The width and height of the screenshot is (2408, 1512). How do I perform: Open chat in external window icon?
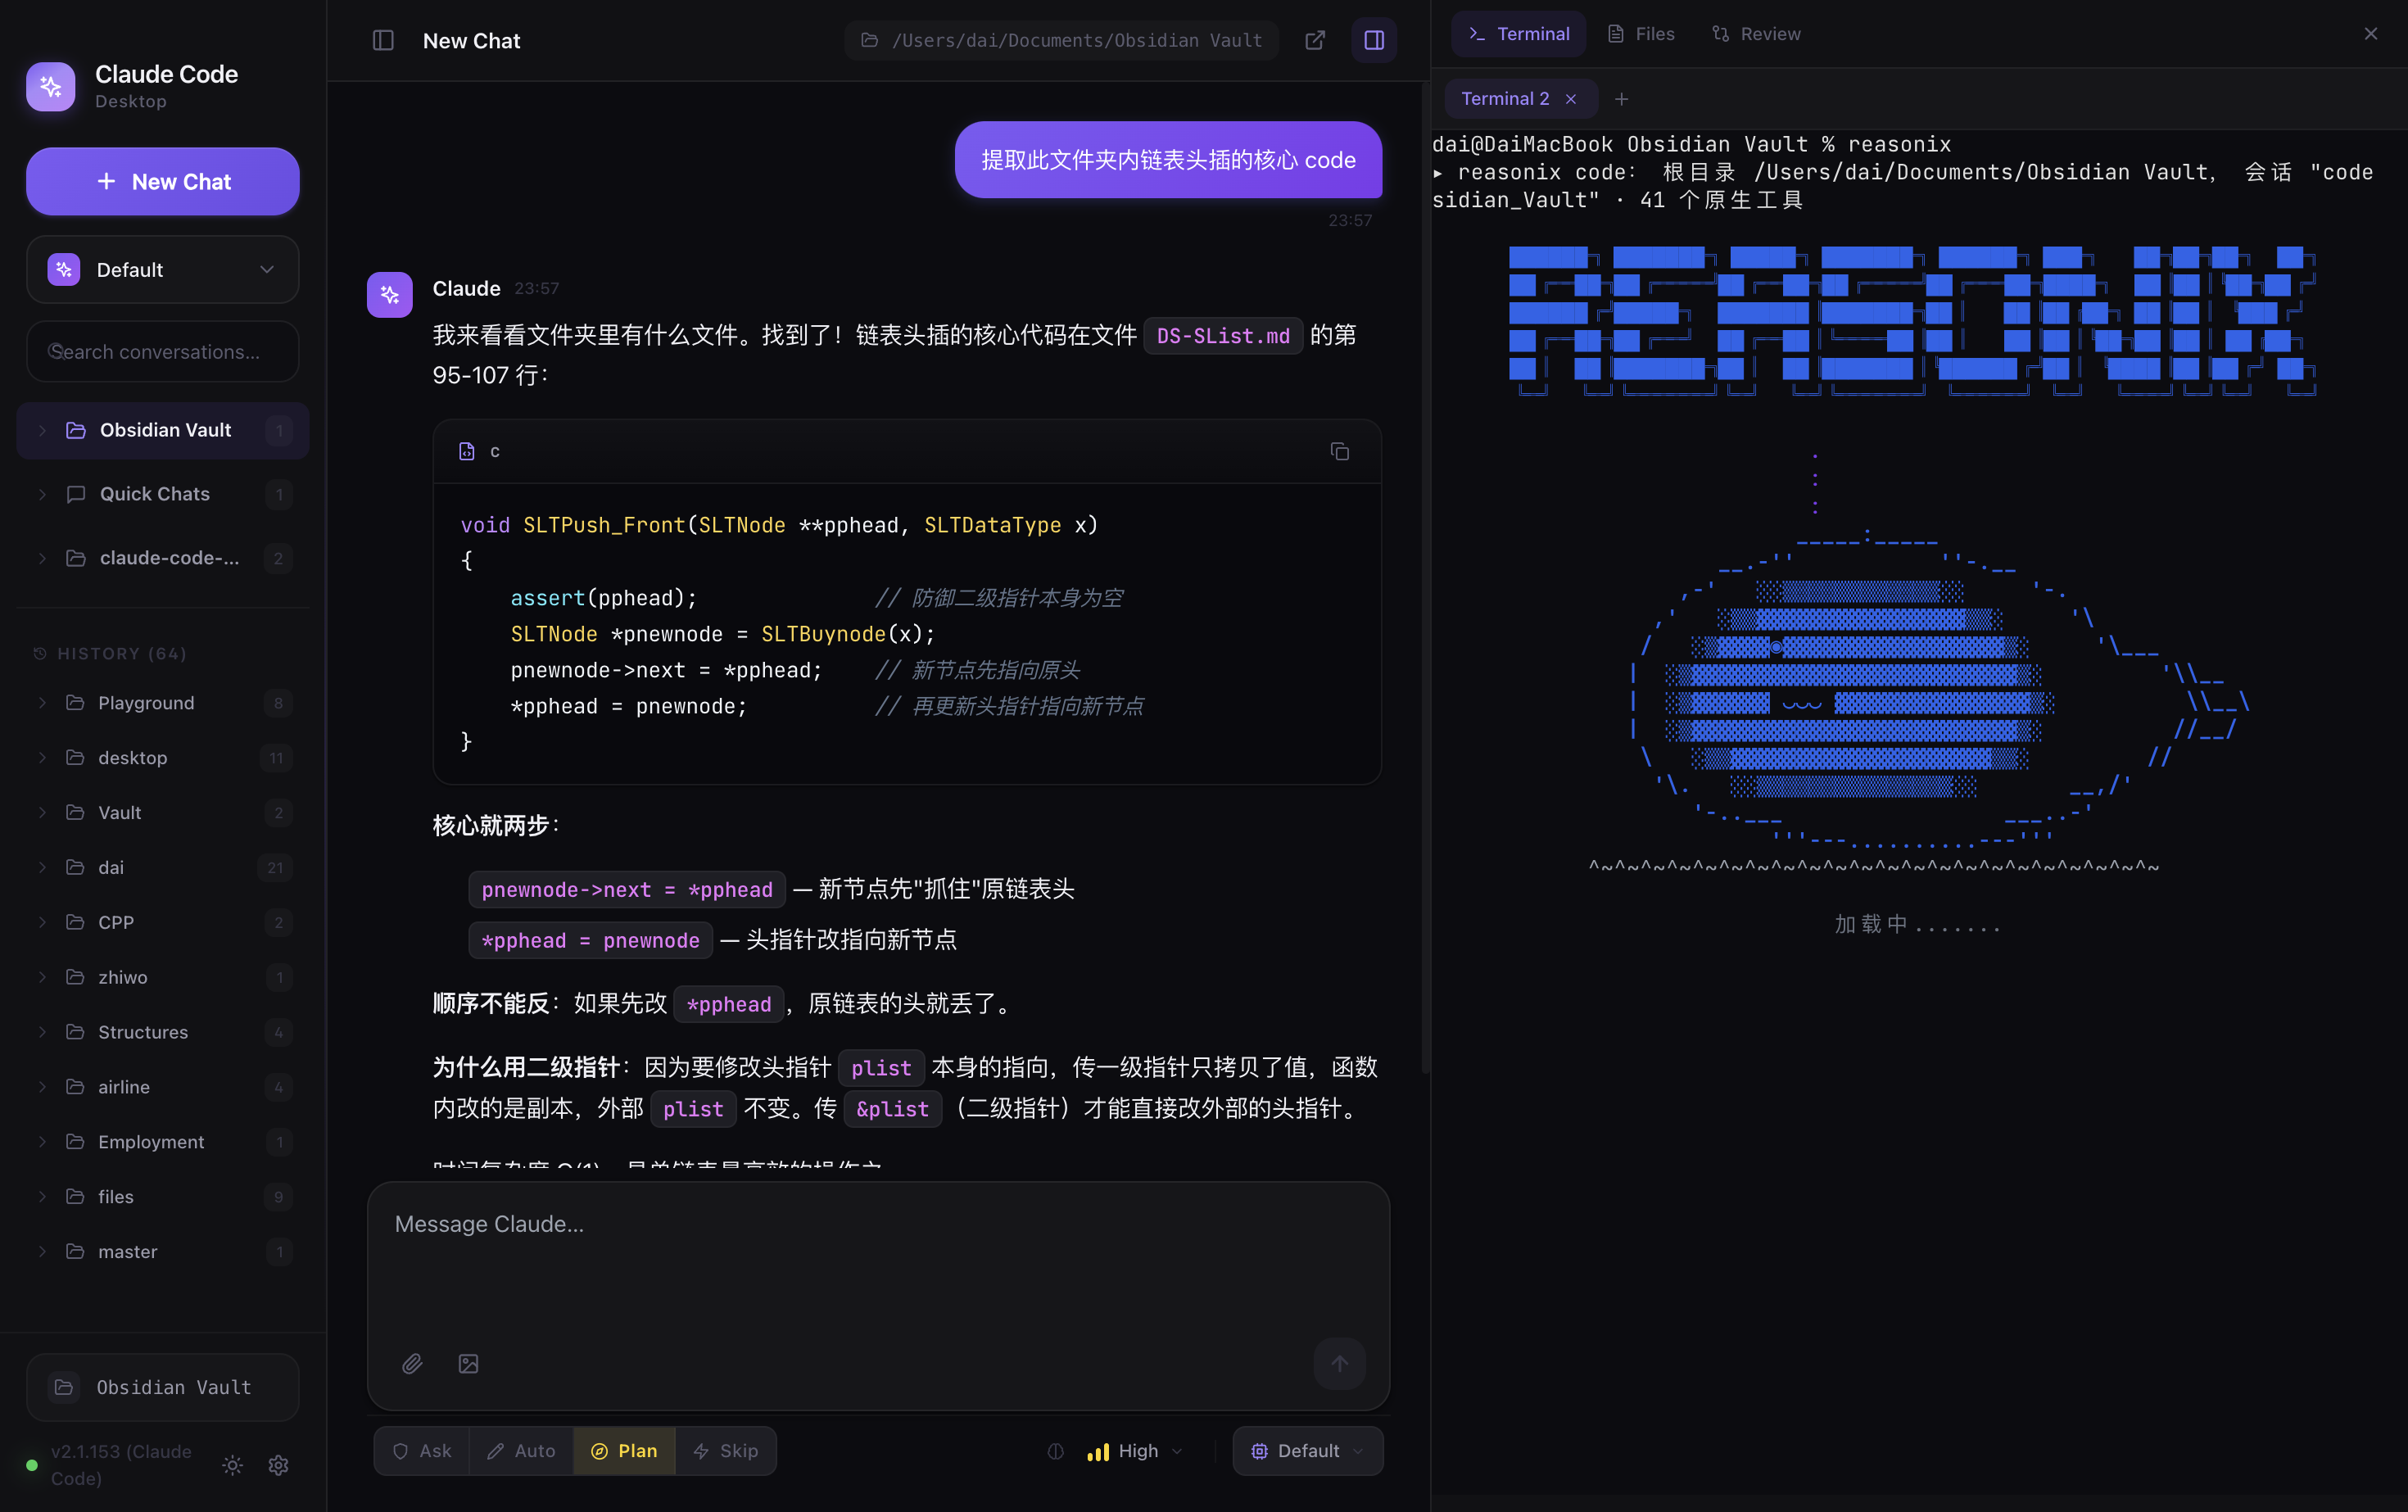point(1315,40)
